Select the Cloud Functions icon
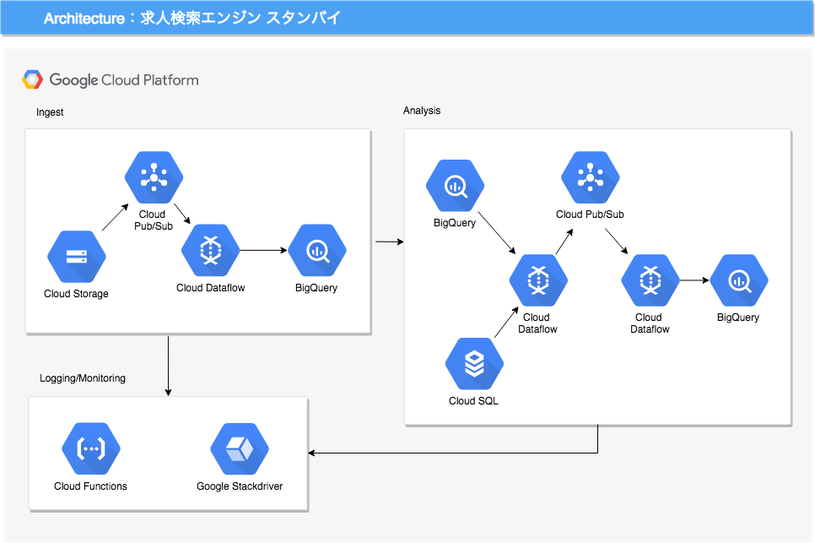The width and height of the screenshot is (815, 543). coord(91,448)
